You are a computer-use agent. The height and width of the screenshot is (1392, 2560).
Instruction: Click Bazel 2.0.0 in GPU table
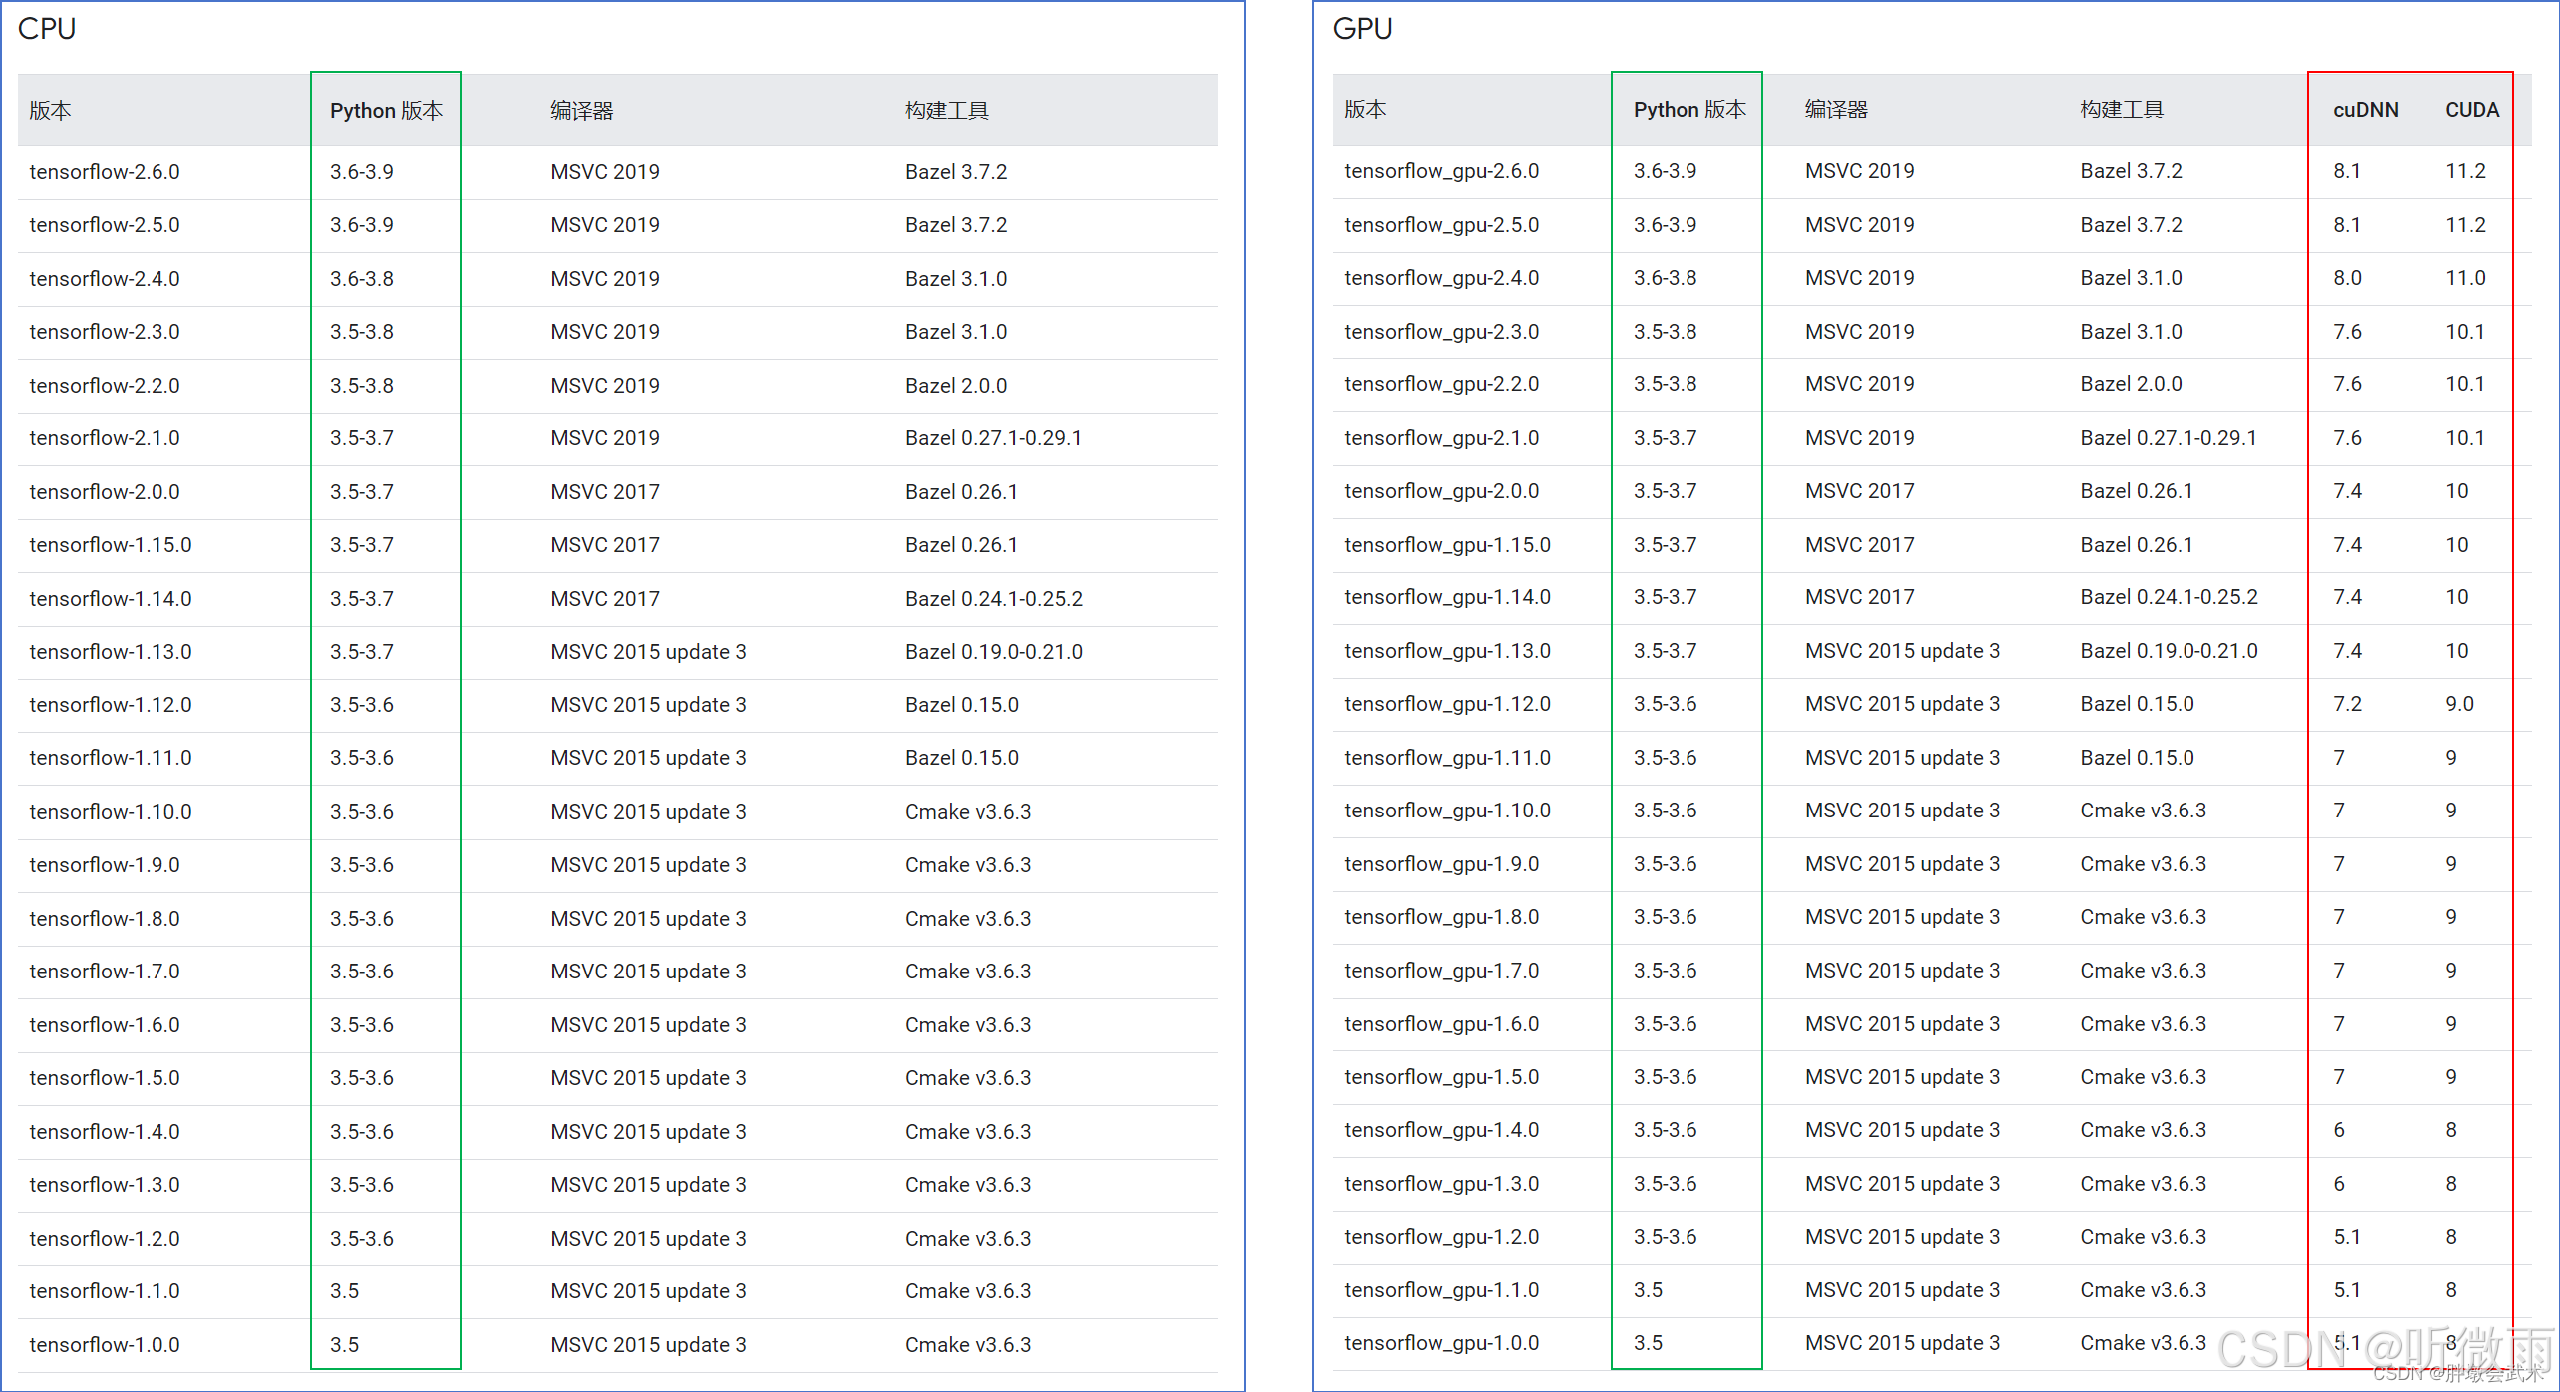tap(2131, 384)
